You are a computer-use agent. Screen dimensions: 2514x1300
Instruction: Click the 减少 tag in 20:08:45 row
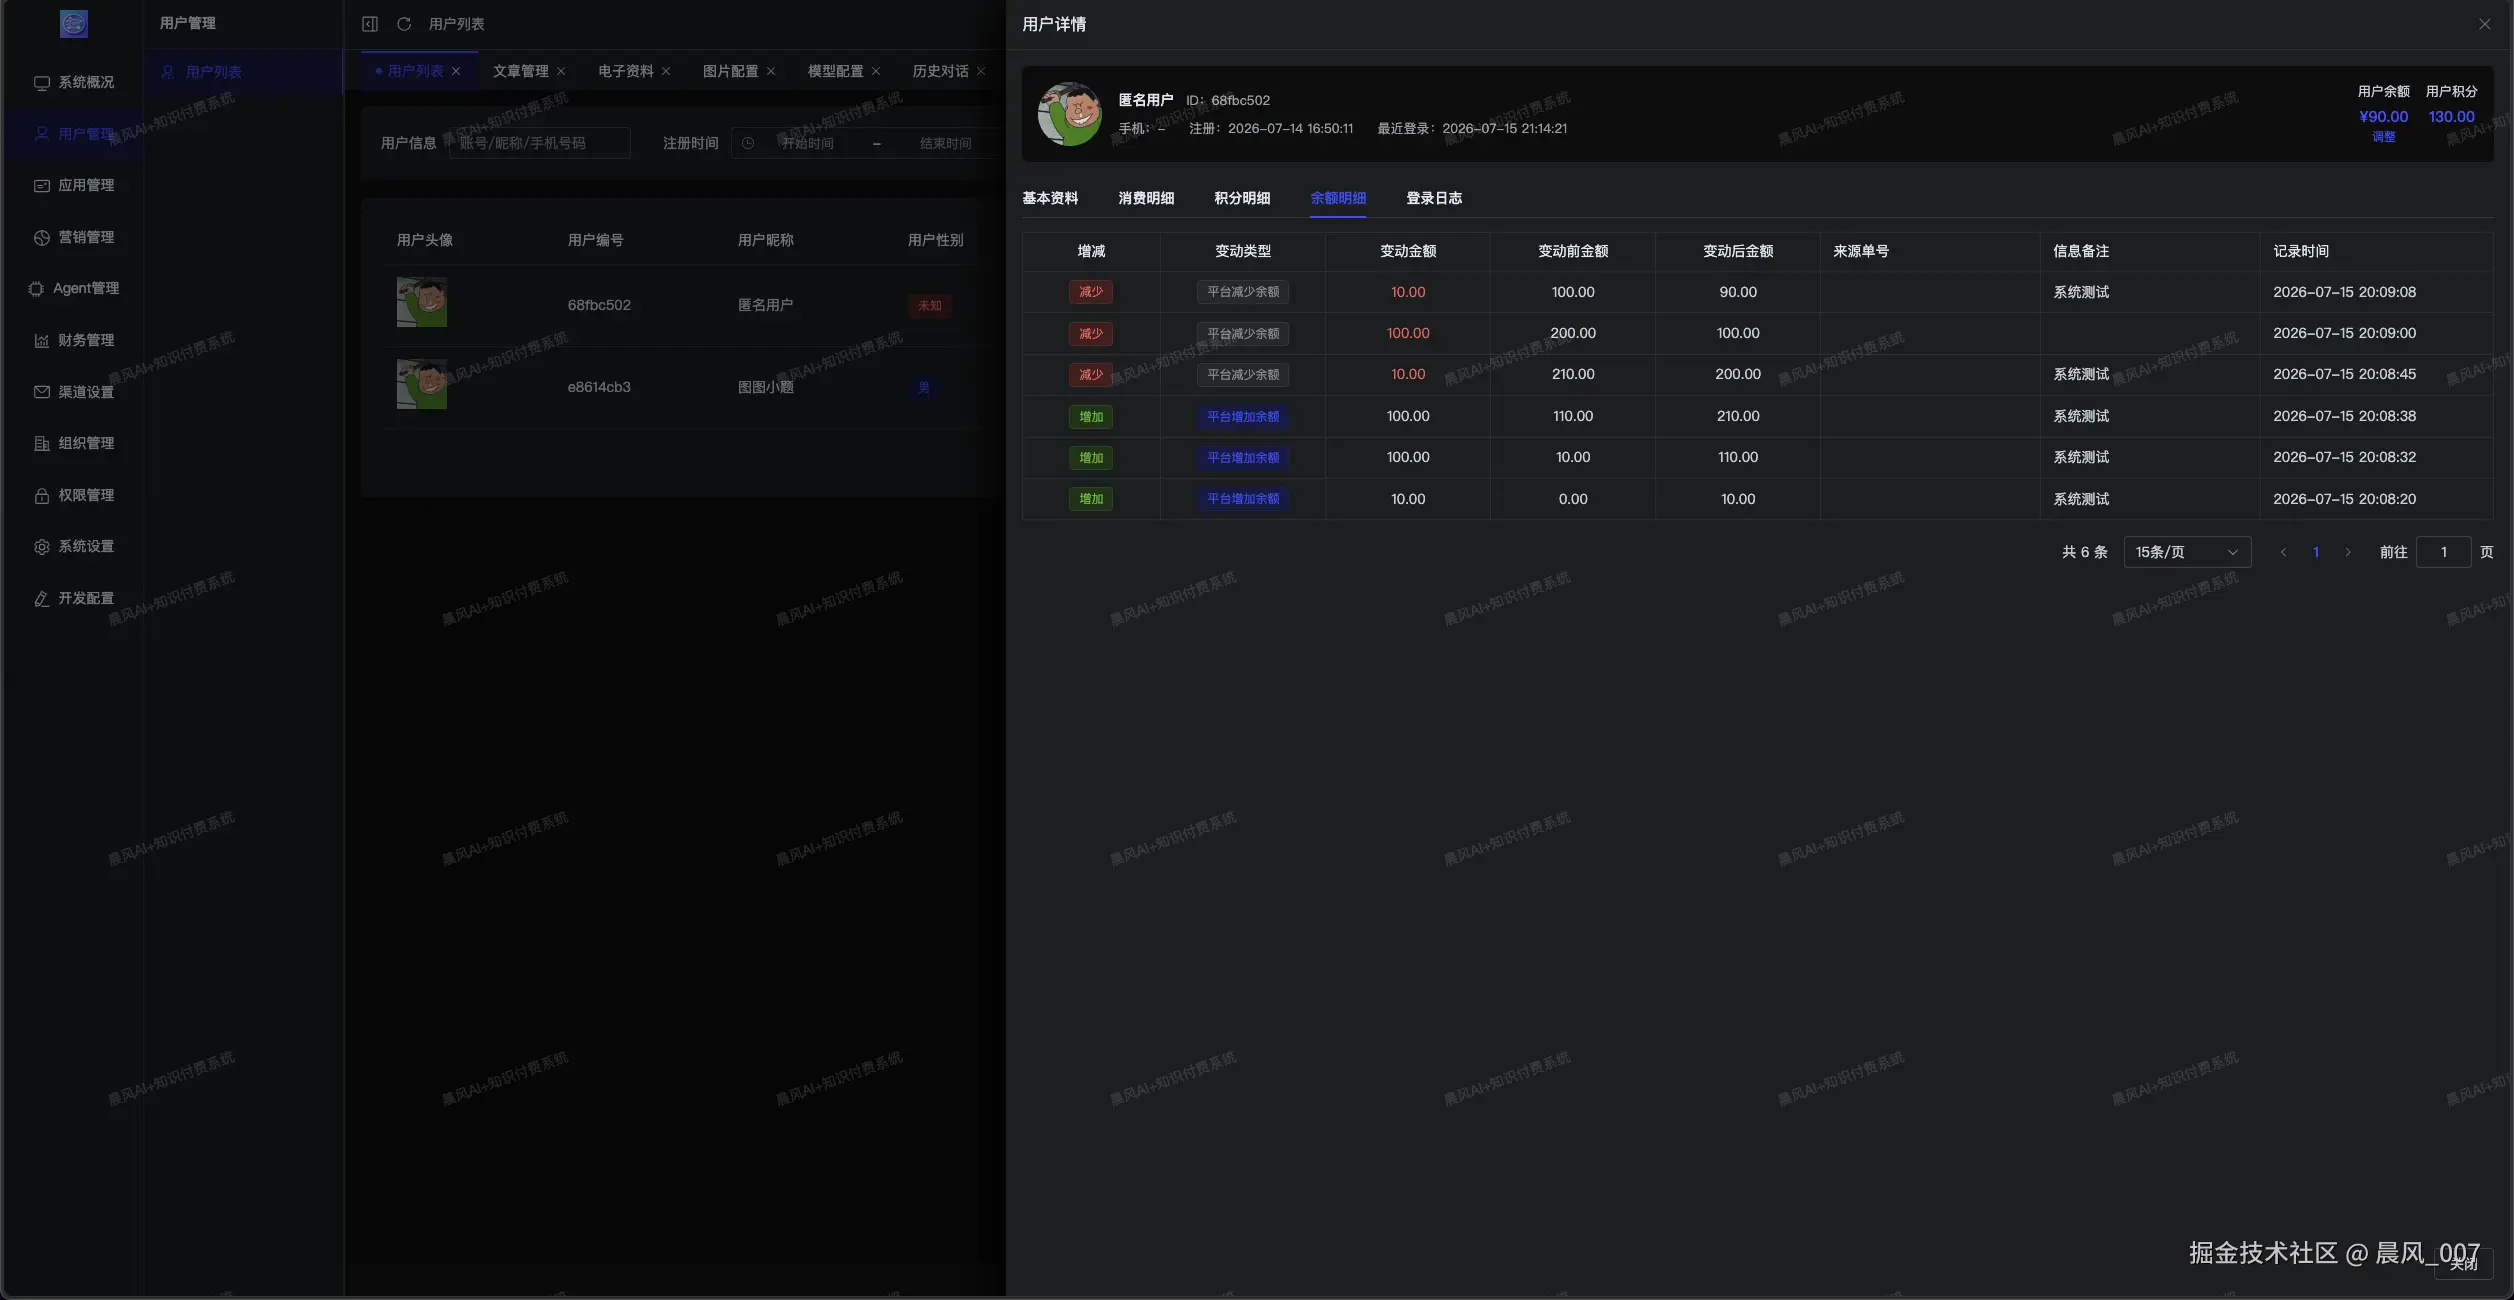point(1091,375)
